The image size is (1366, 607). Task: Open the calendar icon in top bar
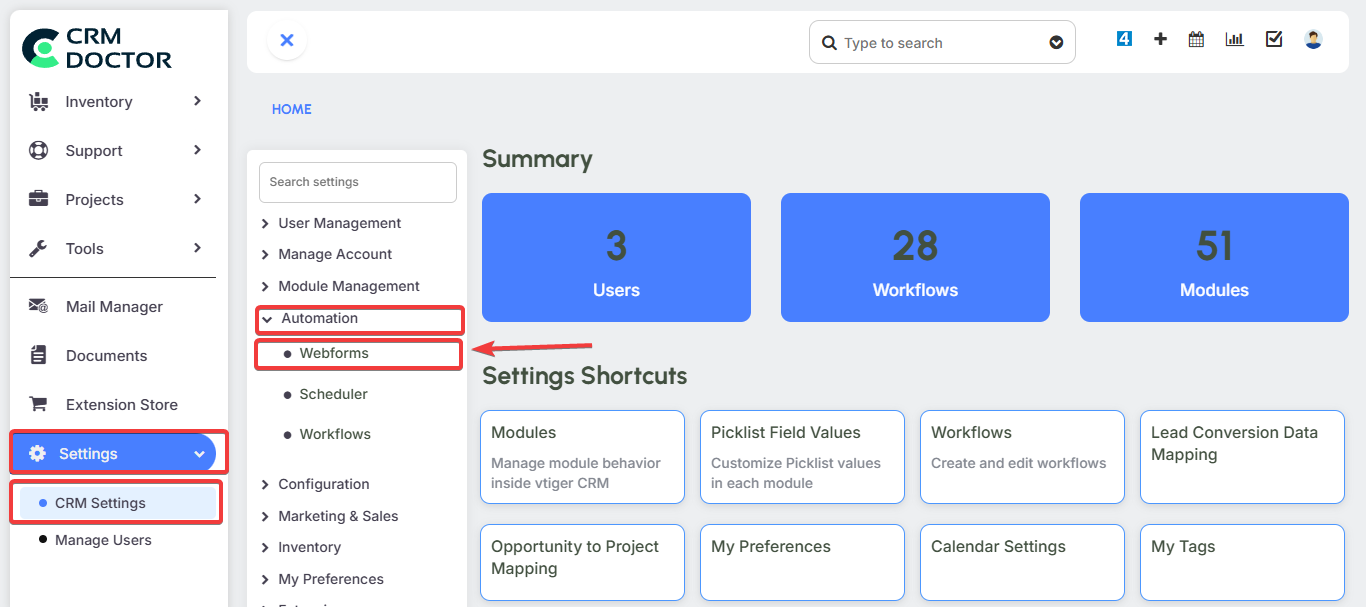tap(1196, 39)
